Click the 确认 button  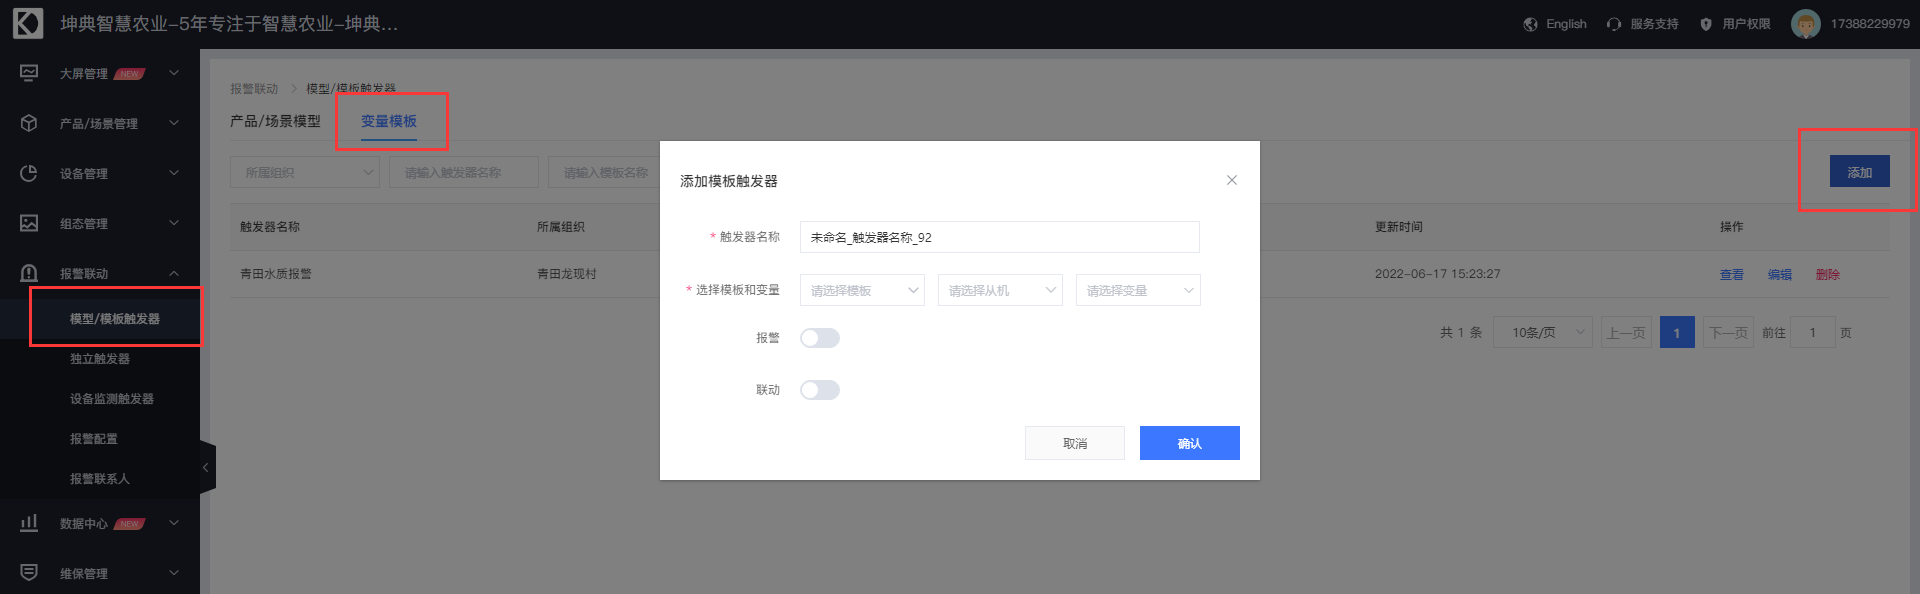click(x=1190, y=443)
